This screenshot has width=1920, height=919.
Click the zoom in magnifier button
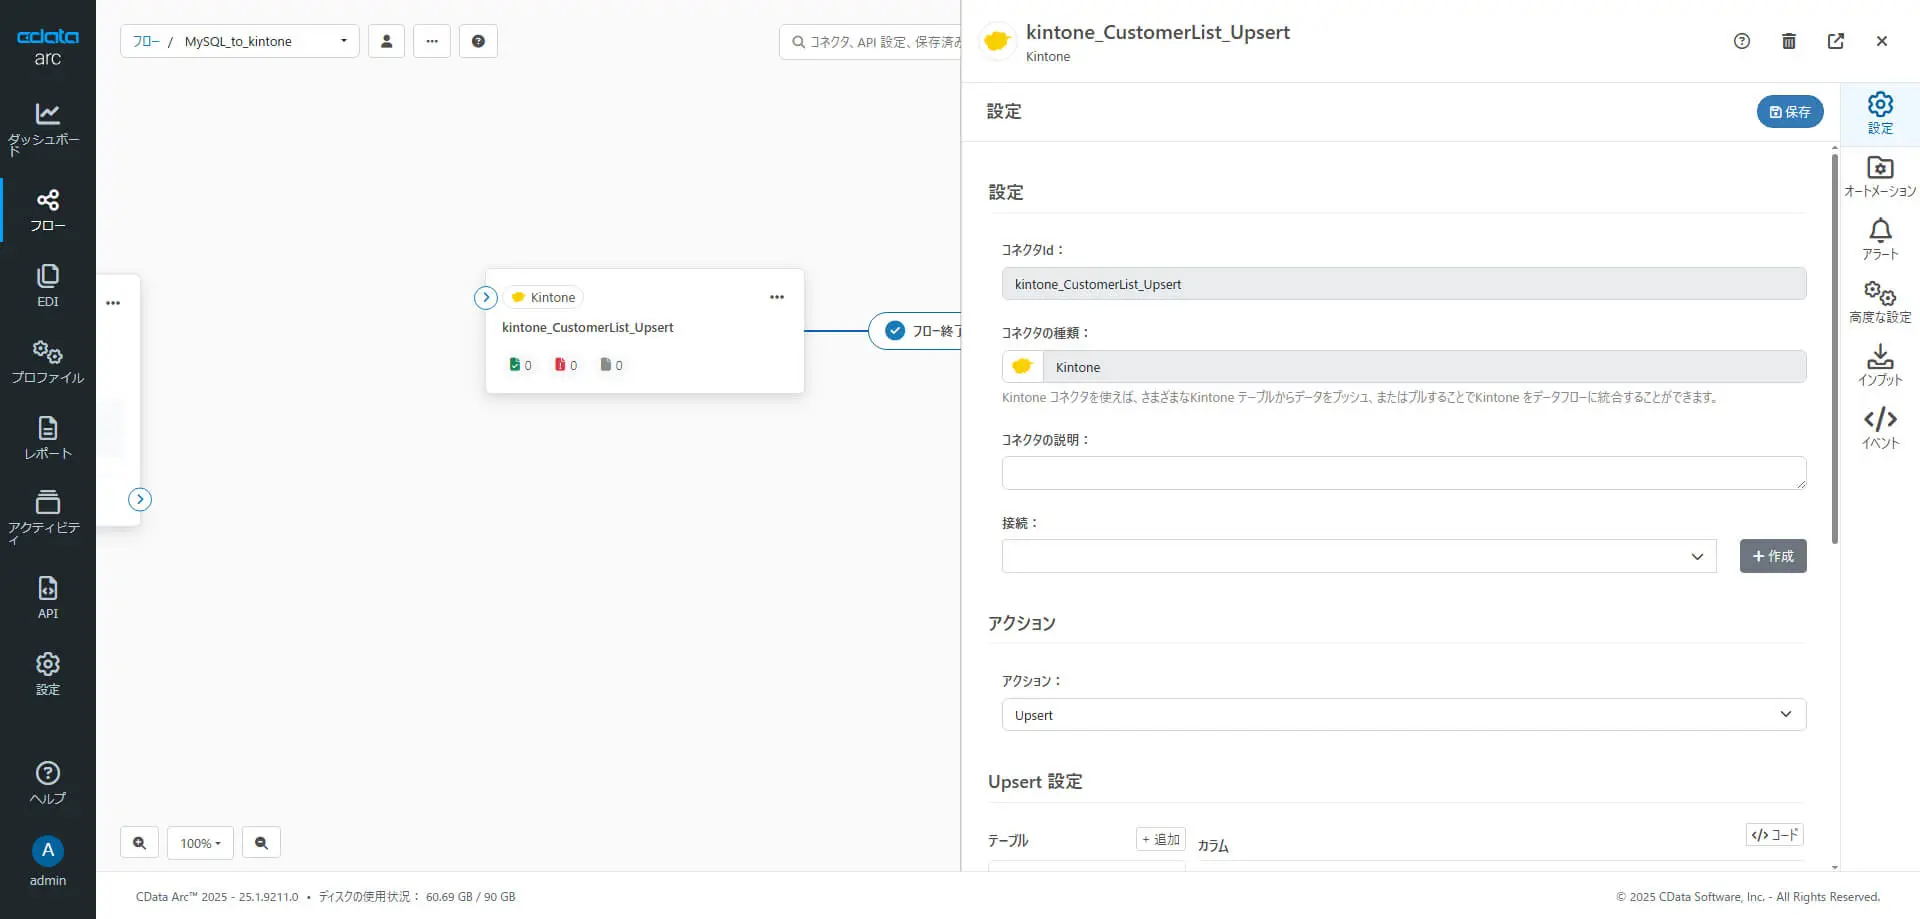pos(139,843)
